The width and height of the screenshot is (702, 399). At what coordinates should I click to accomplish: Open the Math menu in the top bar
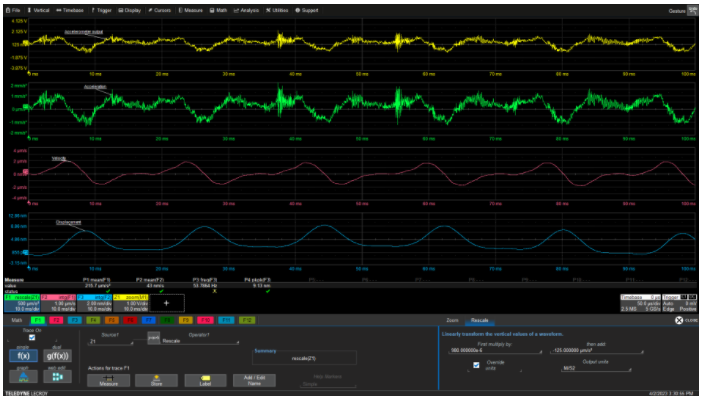click(218, 10)
